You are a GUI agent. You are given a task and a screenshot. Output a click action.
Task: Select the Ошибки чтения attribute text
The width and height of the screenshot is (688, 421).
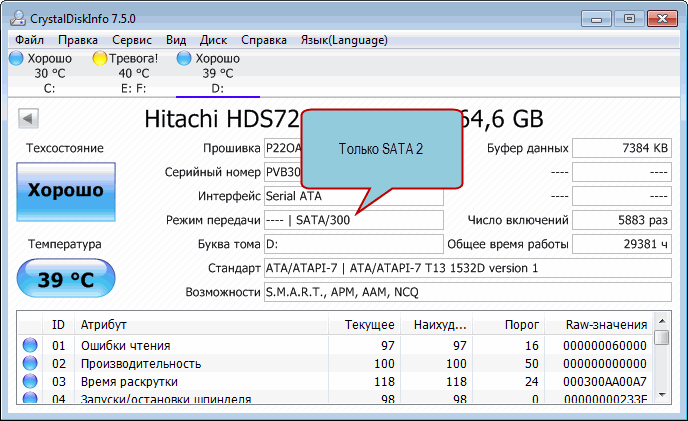coord(125,346)
